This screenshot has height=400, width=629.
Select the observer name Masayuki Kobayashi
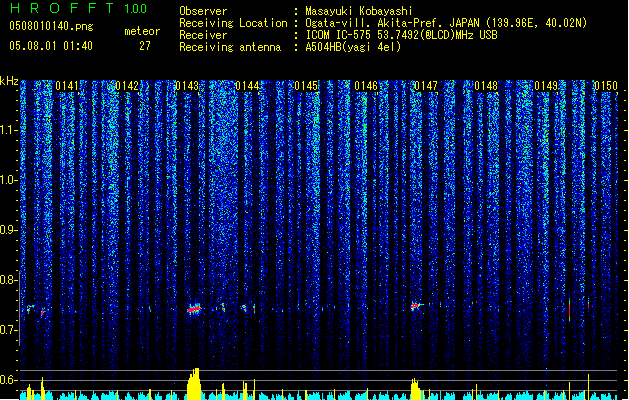(358, 11)
